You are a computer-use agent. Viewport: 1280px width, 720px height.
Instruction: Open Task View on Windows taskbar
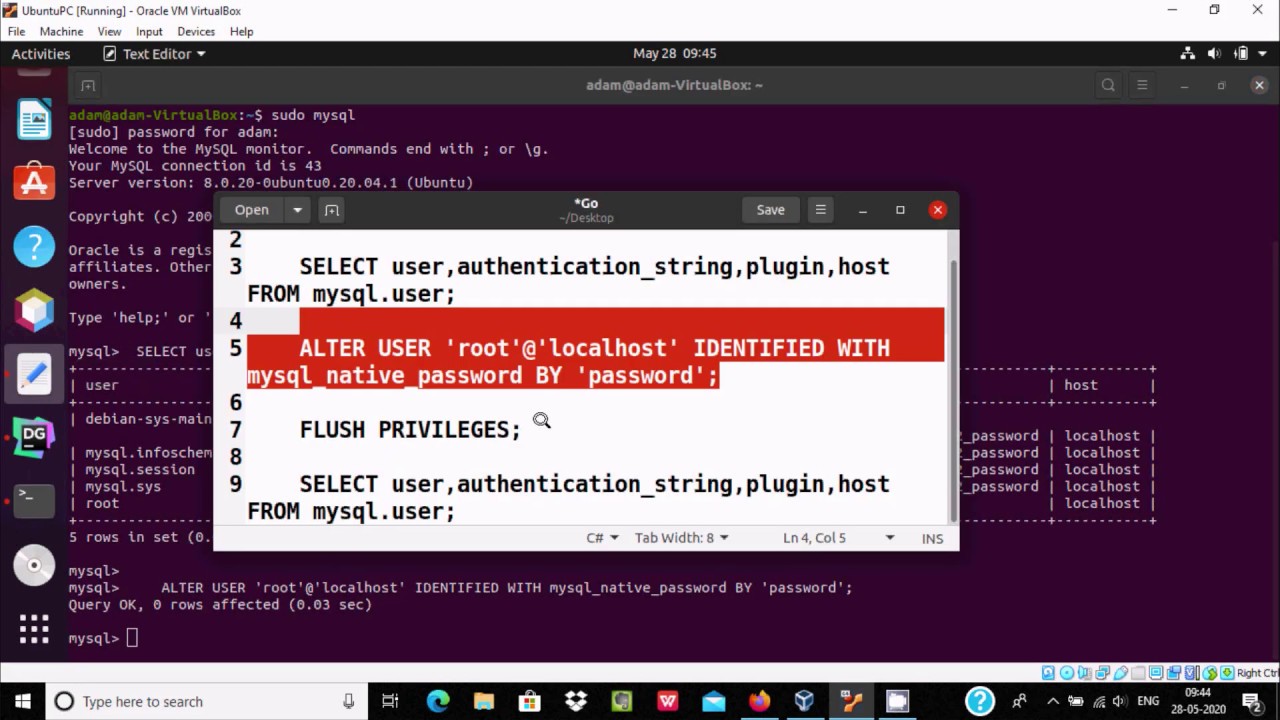pyautogui.click(x=391, y=701)
